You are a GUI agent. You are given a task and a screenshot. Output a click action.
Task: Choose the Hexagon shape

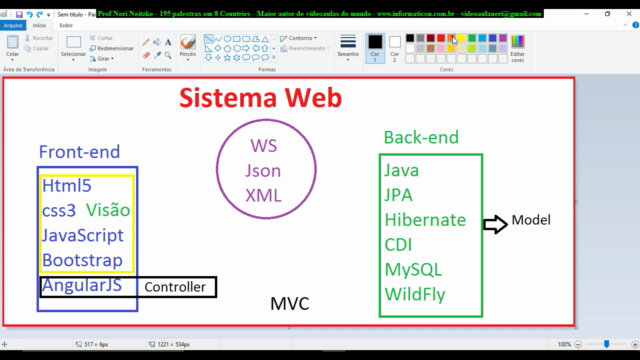(237, 48)
